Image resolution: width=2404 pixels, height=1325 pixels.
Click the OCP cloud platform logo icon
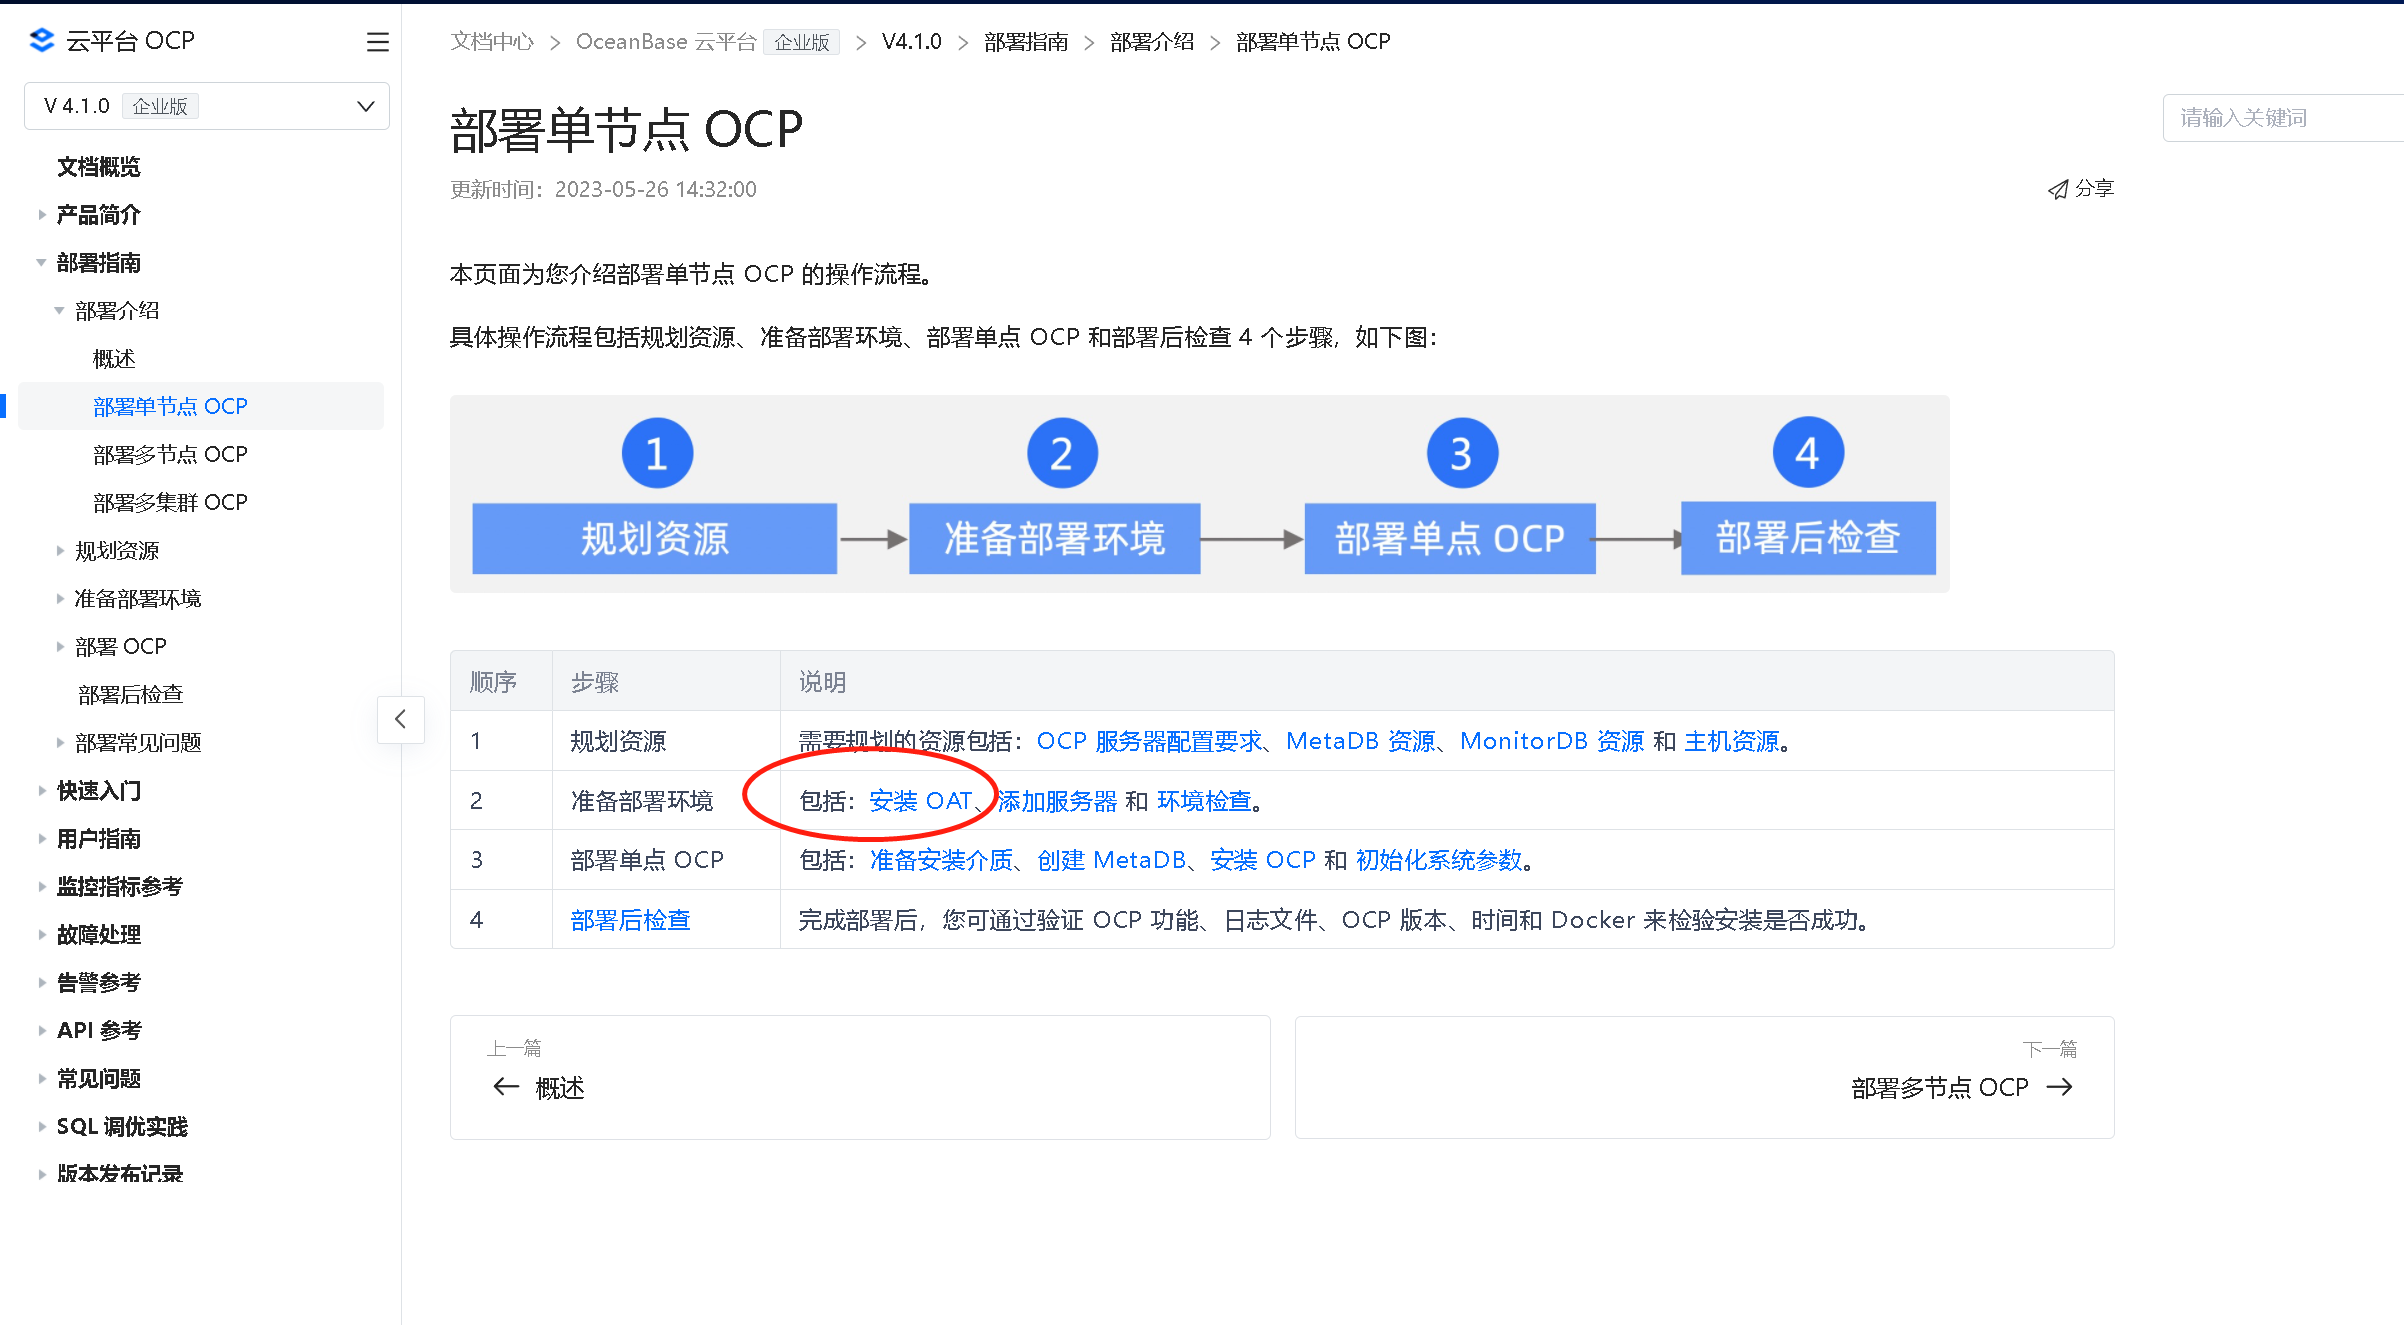[x=42, y=40]
